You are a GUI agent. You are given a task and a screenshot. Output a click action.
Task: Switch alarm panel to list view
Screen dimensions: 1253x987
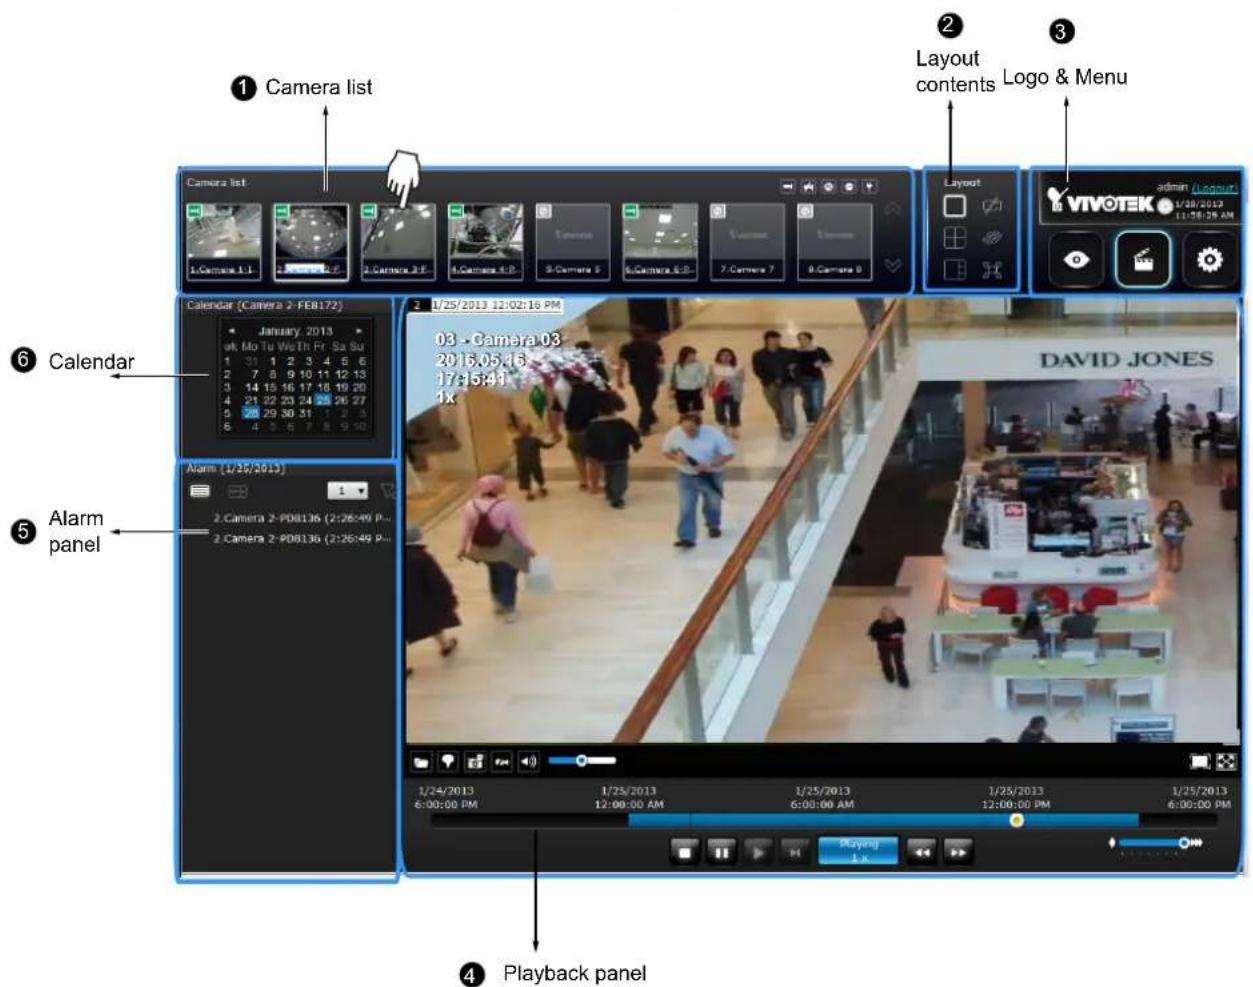point(200,491)
